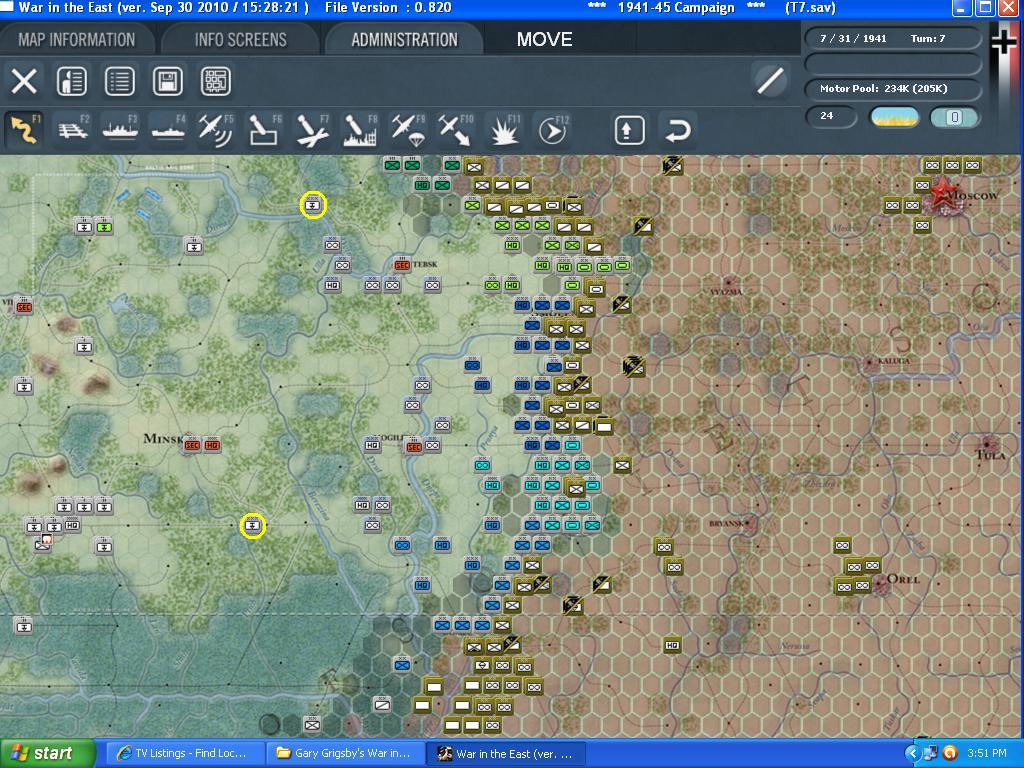Click the floppy disk save game icon
This screenshot has width=1024, height=768.
[168, 82]
